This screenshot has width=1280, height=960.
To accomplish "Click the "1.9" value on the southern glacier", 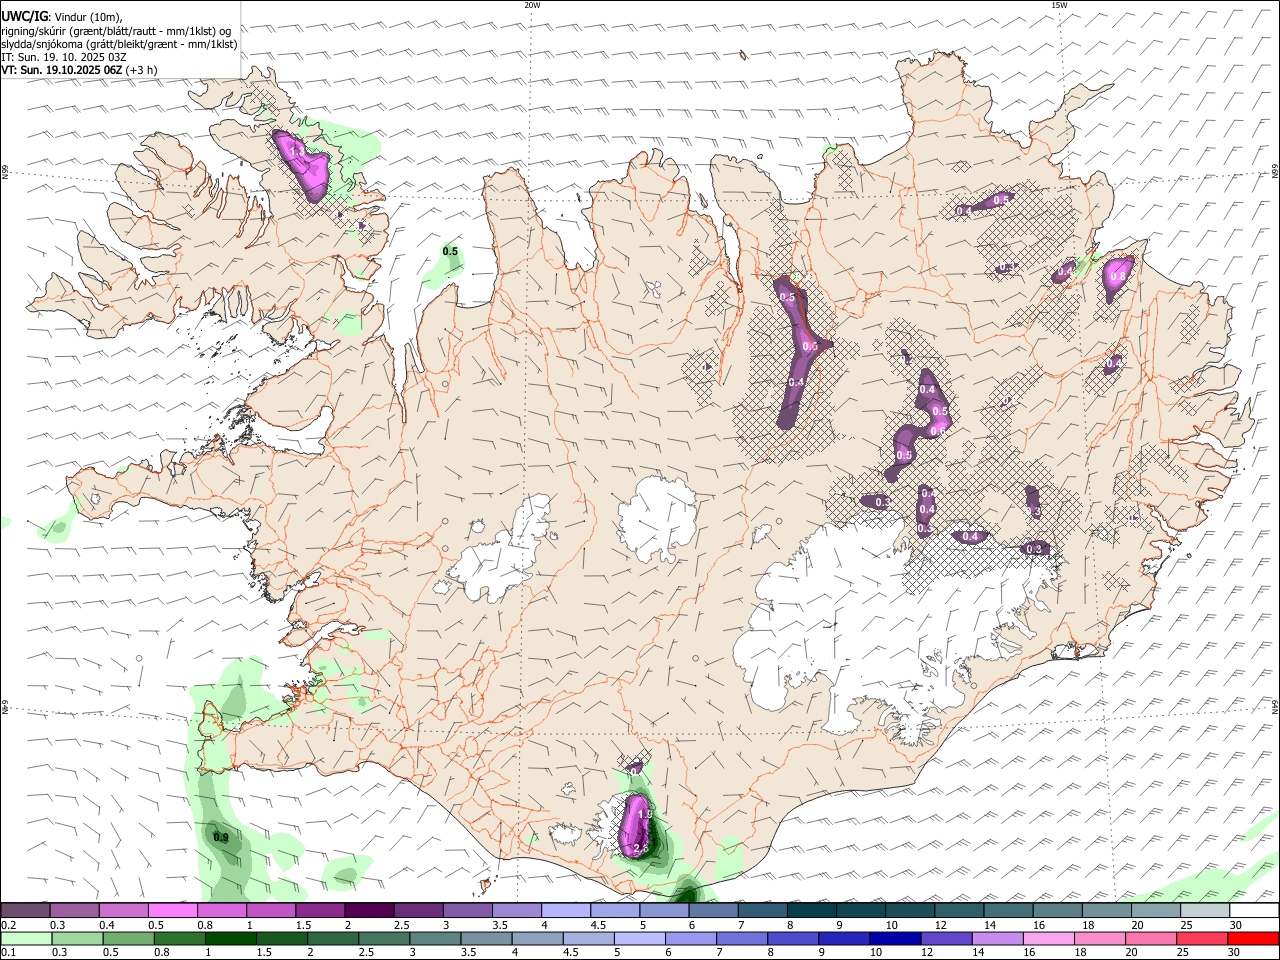I will [644, 815].
